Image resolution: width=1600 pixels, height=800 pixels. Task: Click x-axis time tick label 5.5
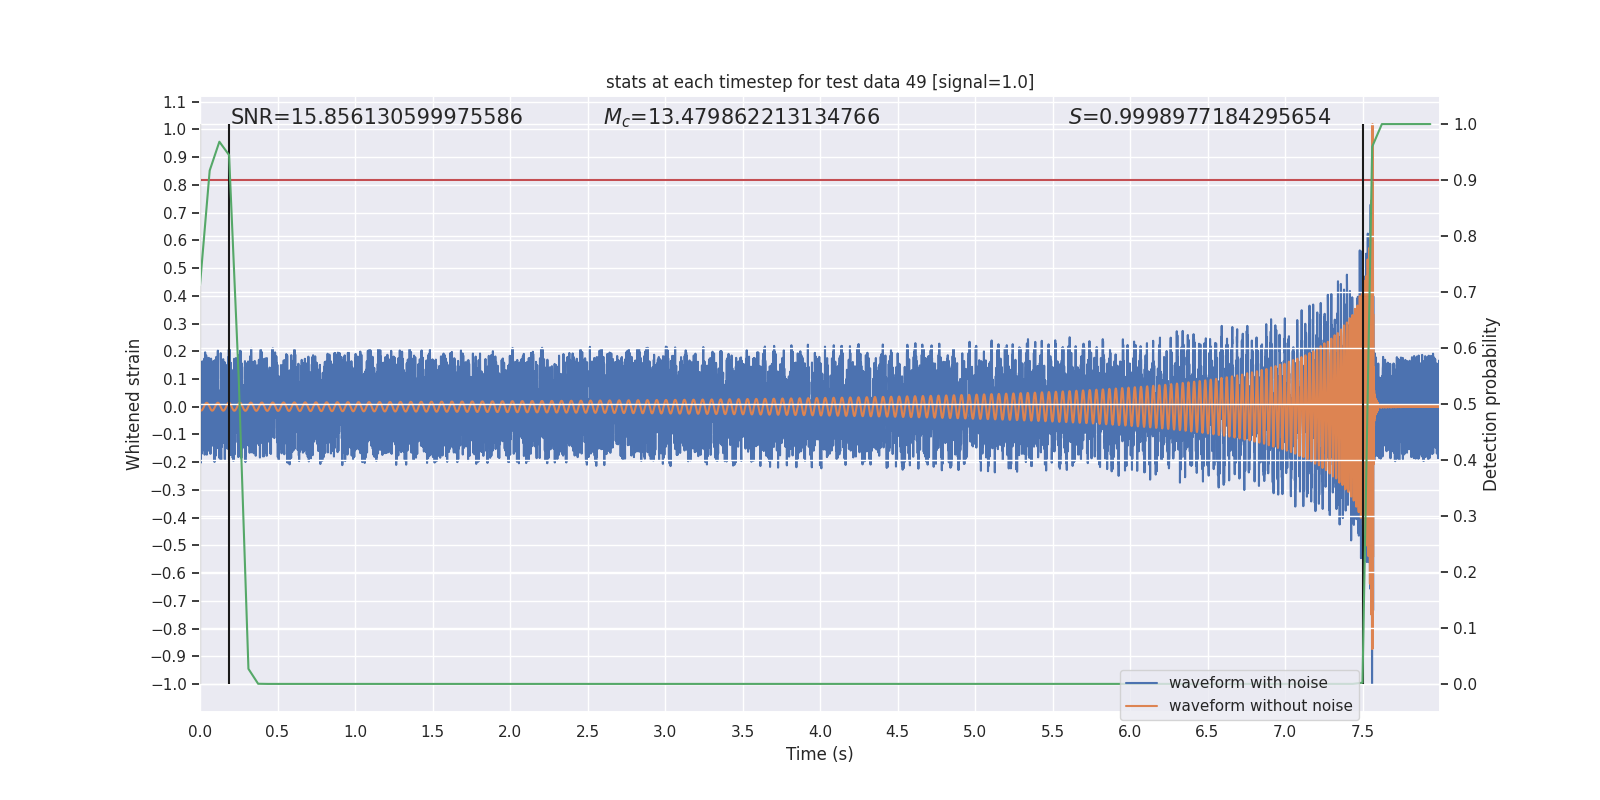[1052, 732]
